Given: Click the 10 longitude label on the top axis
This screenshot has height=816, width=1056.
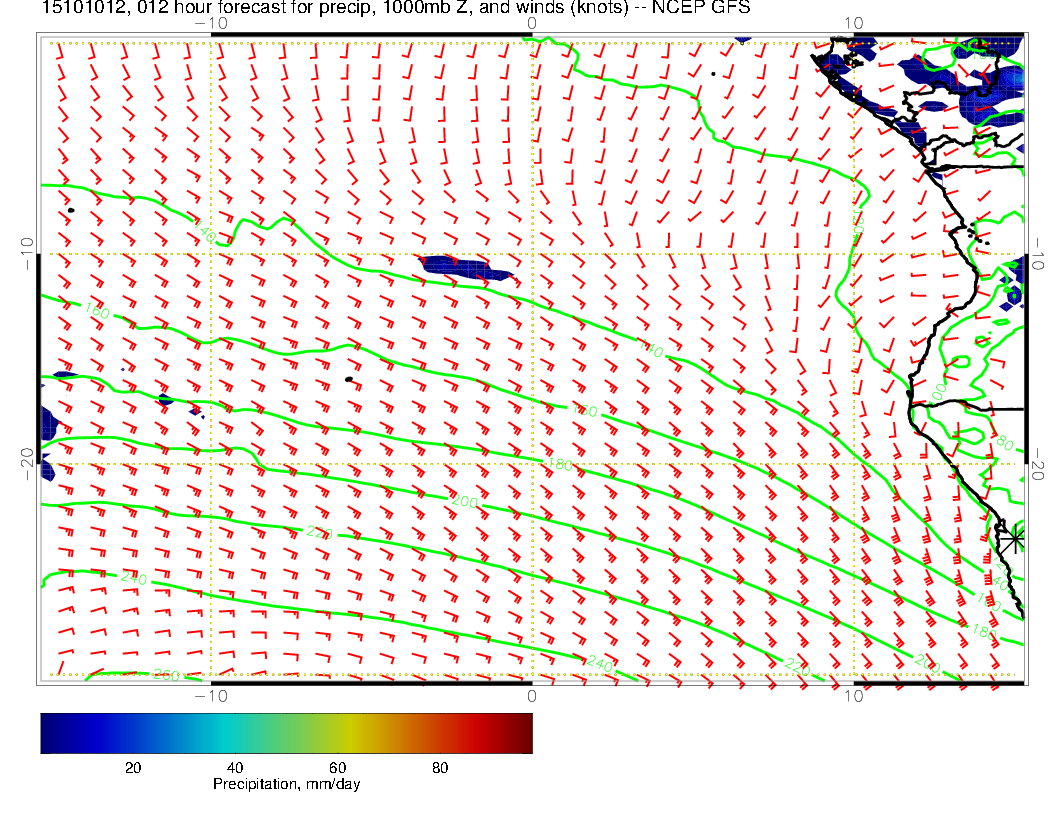Looking at the screenshot, I should tap(853, 23).
